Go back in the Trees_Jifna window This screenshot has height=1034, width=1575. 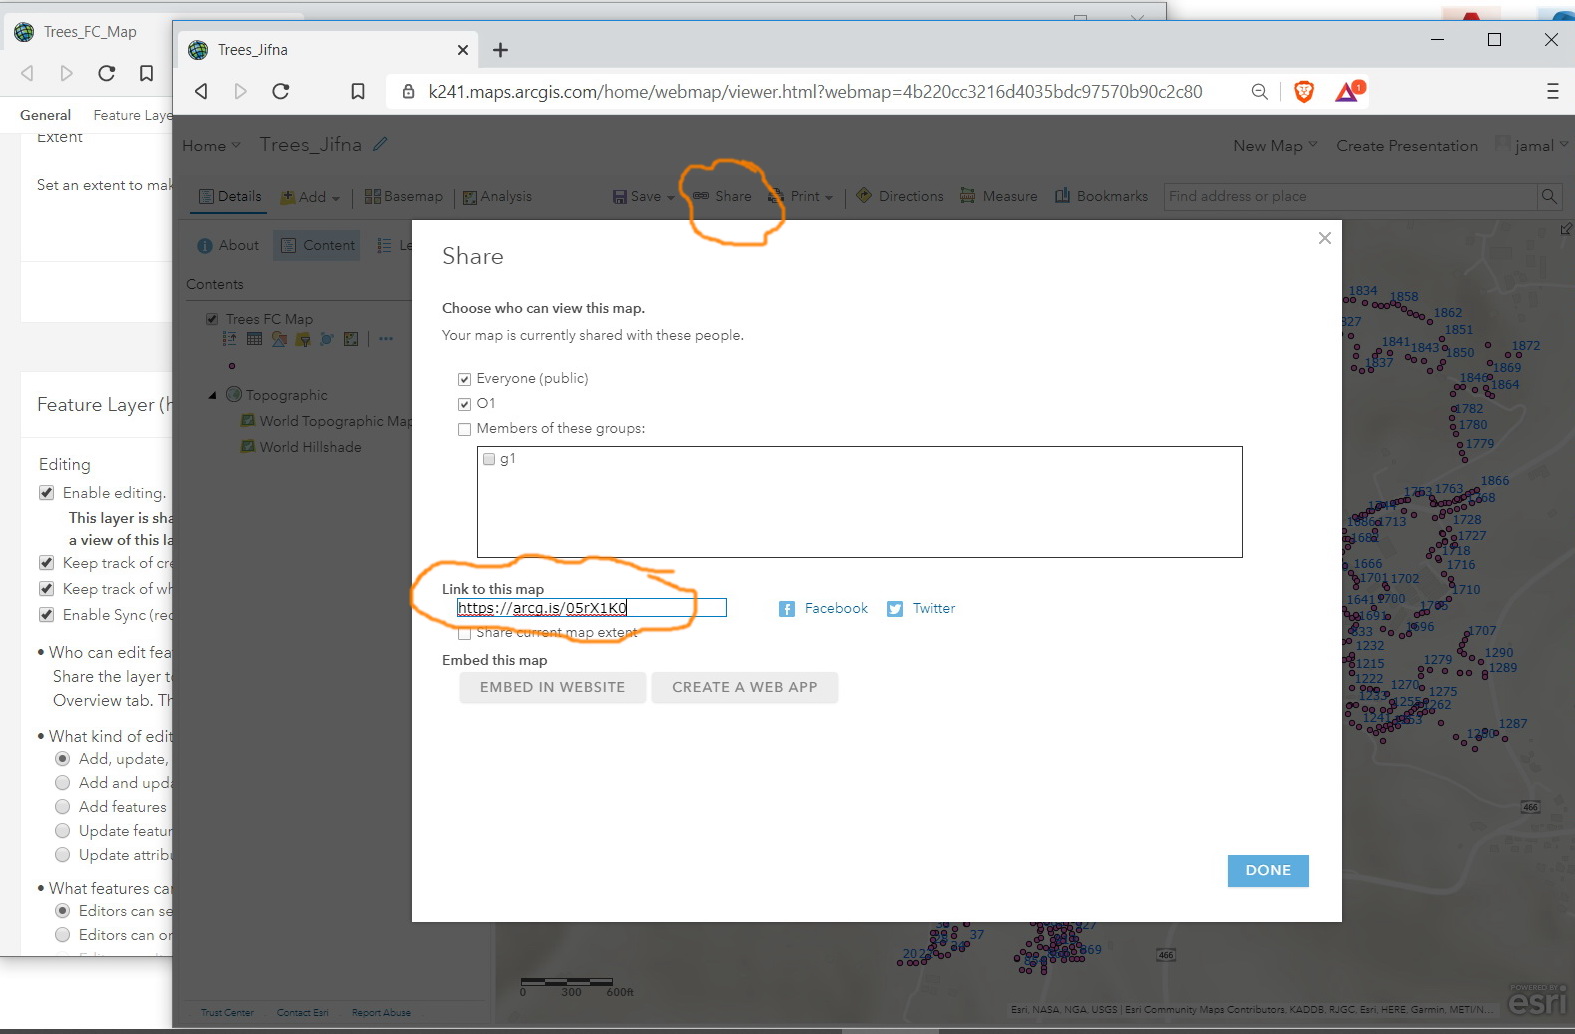coord(201,92)
